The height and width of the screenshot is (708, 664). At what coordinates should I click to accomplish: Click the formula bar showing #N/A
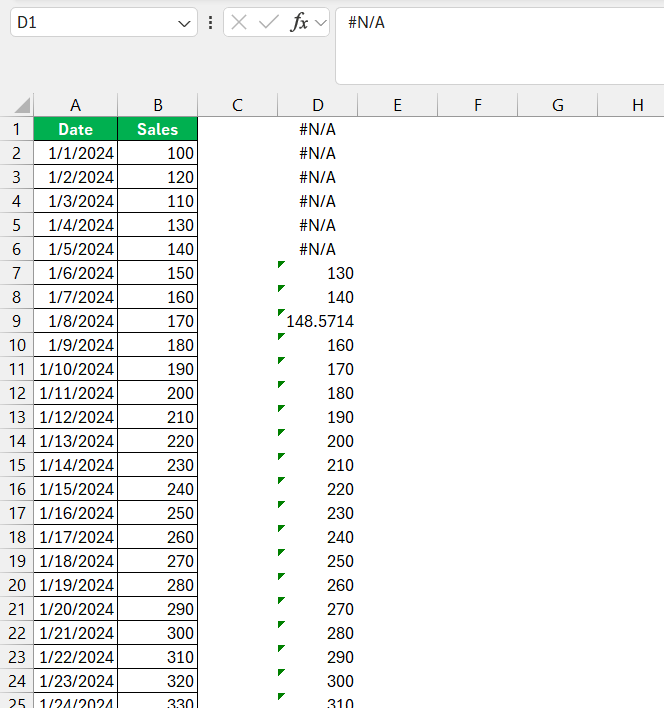[x=500, y=45]
